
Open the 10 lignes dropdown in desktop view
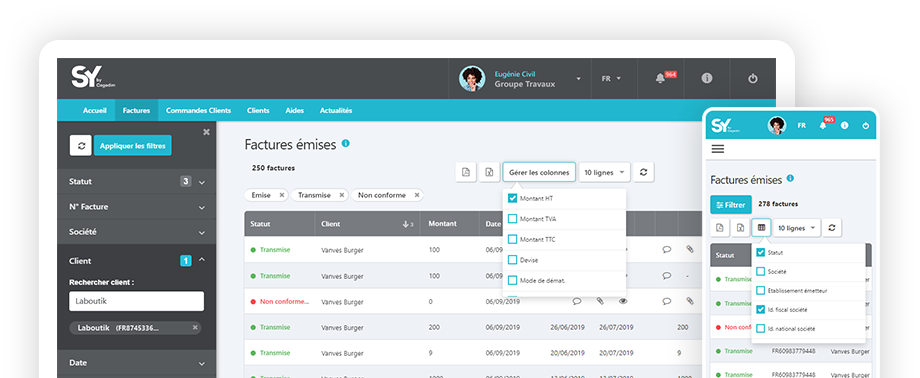pyautogui.click(x=604, y=173)
